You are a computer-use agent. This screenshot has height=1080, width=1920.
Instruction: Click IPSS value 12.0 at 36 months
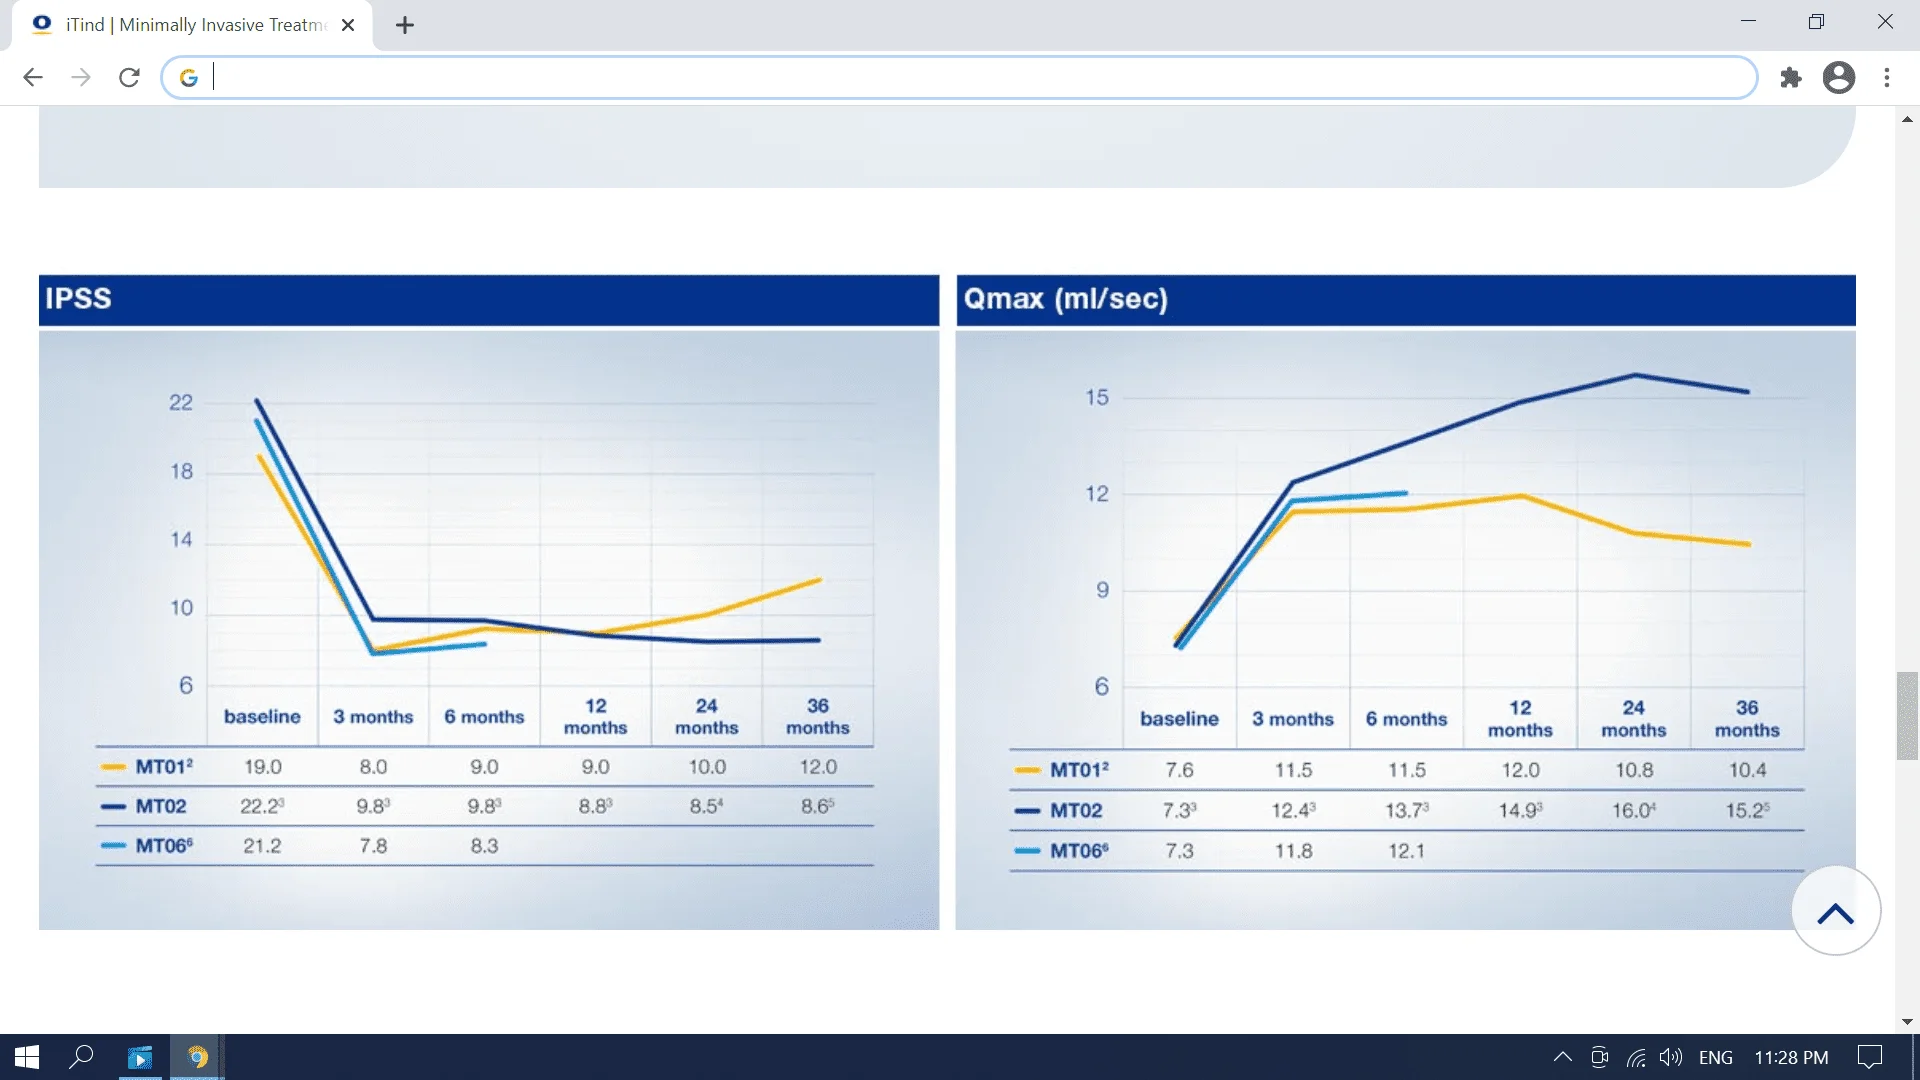818,767
